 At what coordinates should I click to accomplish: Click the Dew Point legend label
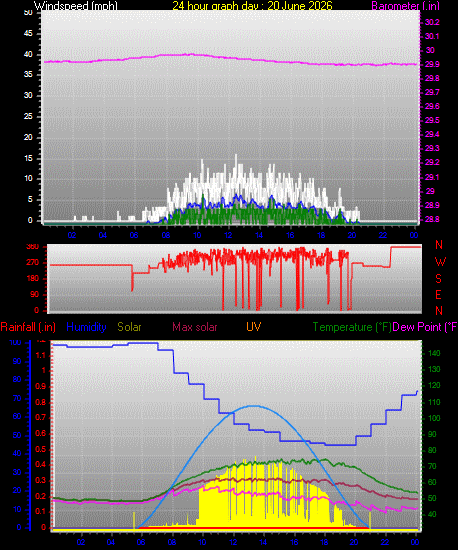coord(425,327)
